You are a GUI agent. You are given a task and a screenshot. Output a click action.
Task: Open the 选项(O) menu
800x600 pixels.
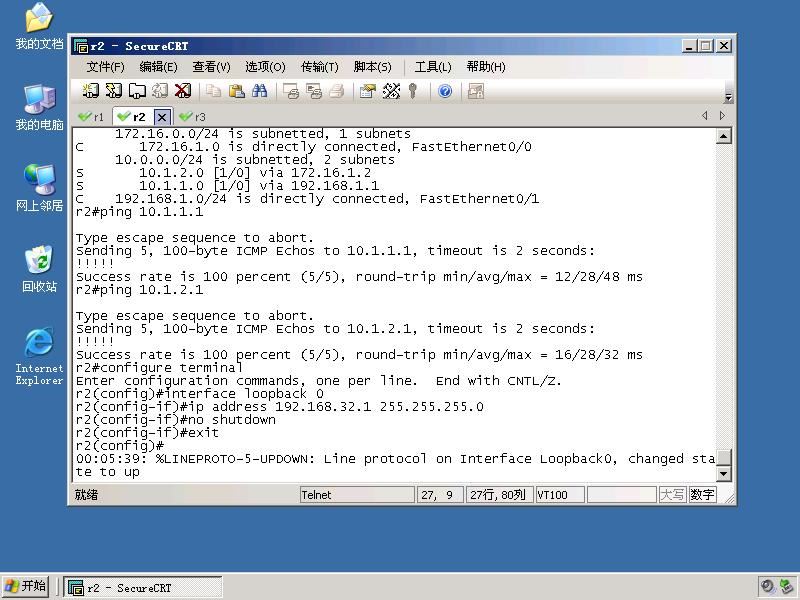[265, 67]
